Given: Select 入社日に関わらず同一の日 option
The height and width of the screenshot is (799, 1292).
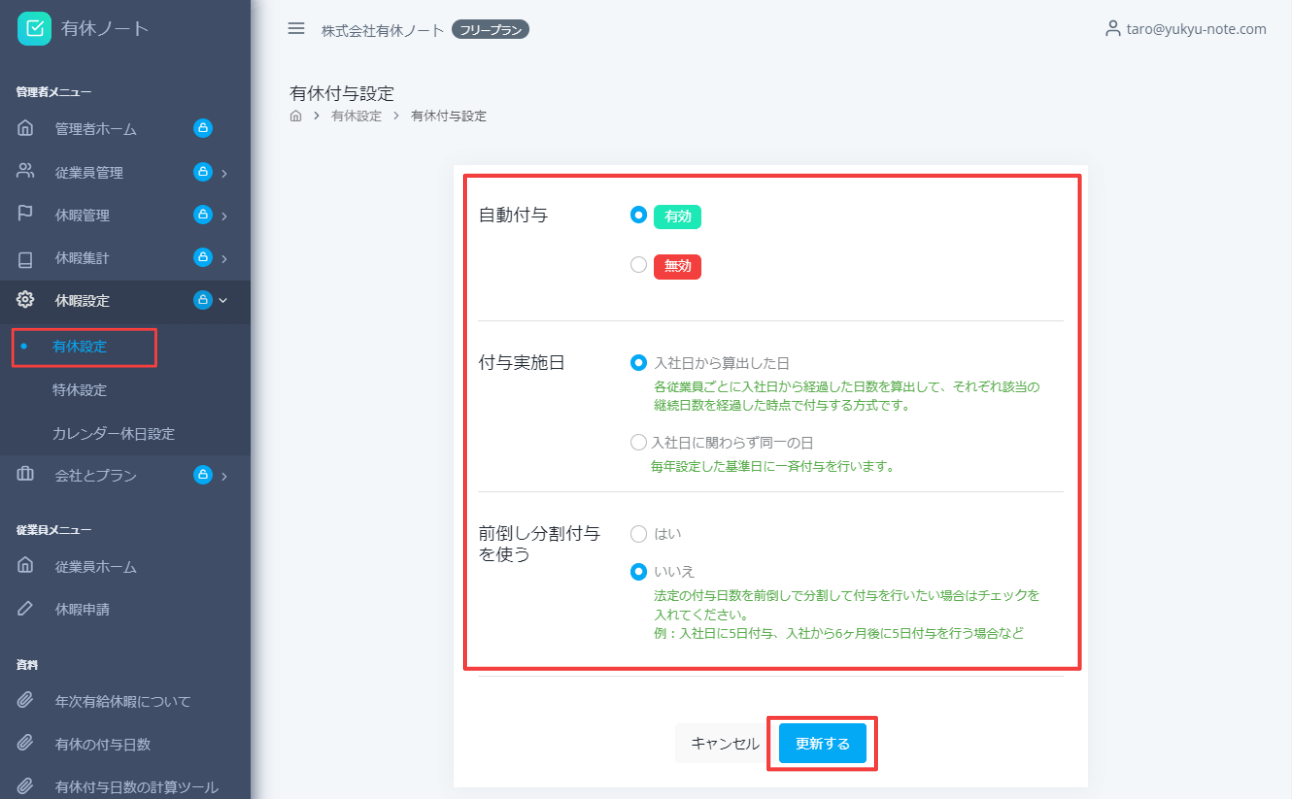Looking at the screenshot, I should coord(638,441).
